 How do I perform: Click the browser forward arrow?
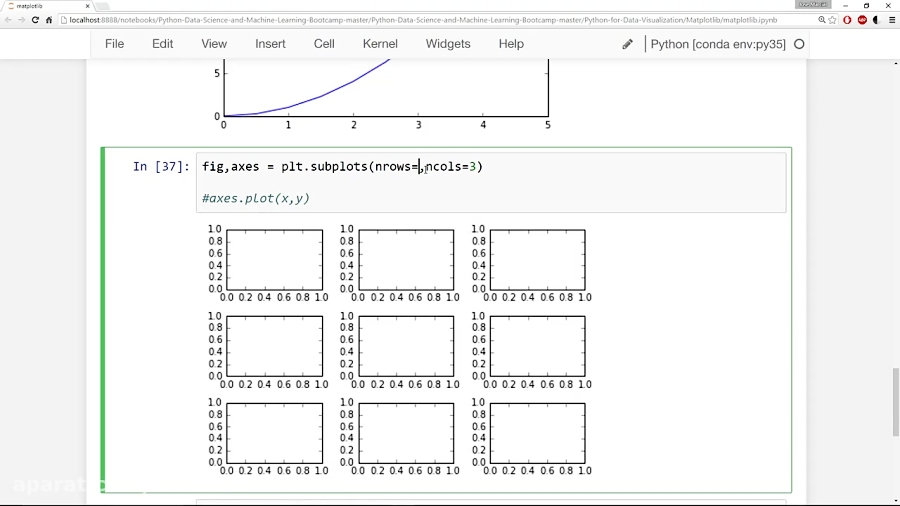click(21, 20)
